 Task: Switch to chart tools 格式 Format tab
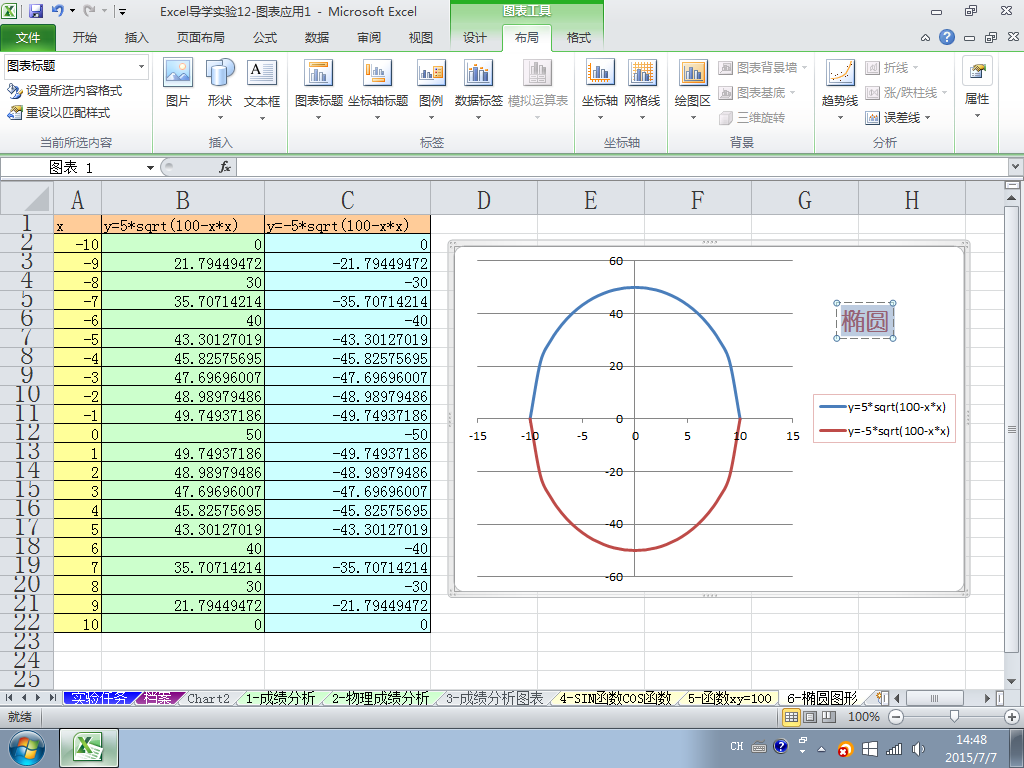point(579,38)
